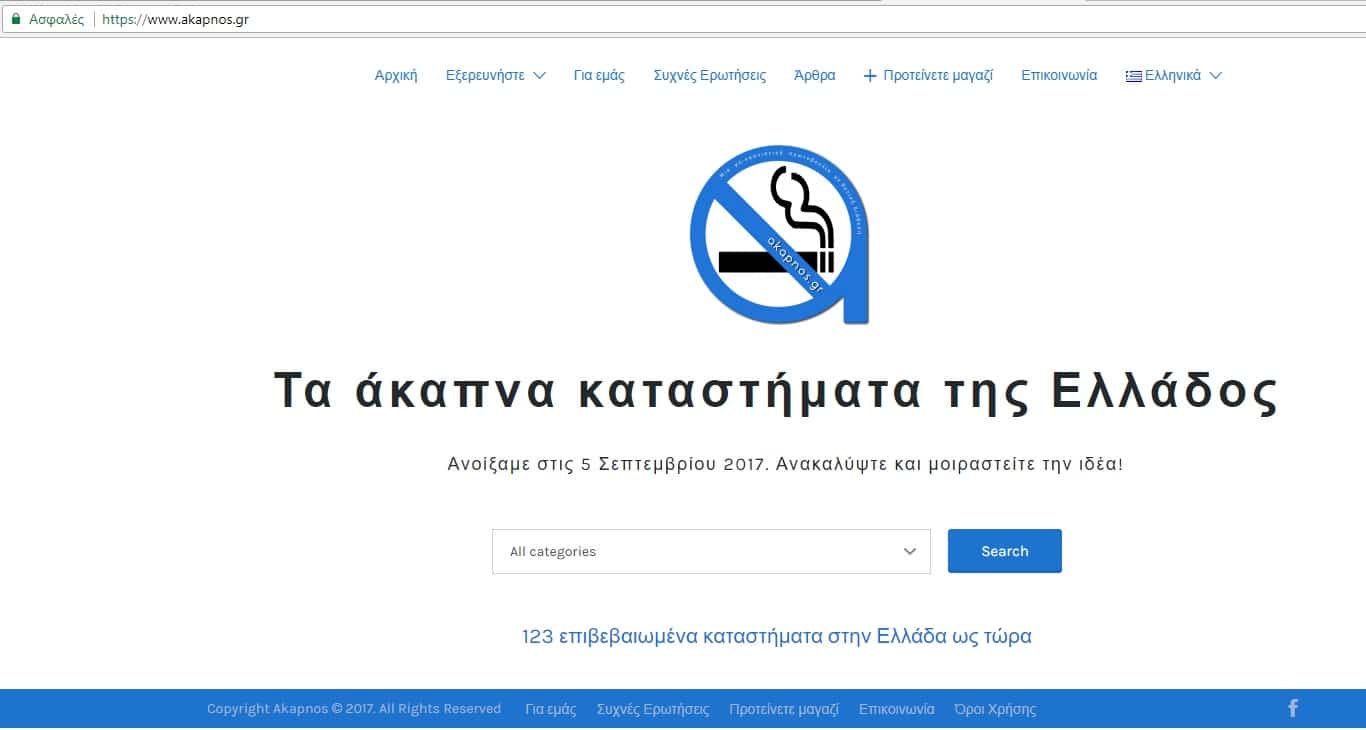Open Επικοινωνία link in footer
The width and height of the screenshot is (1366, 730).
(897, 709)
